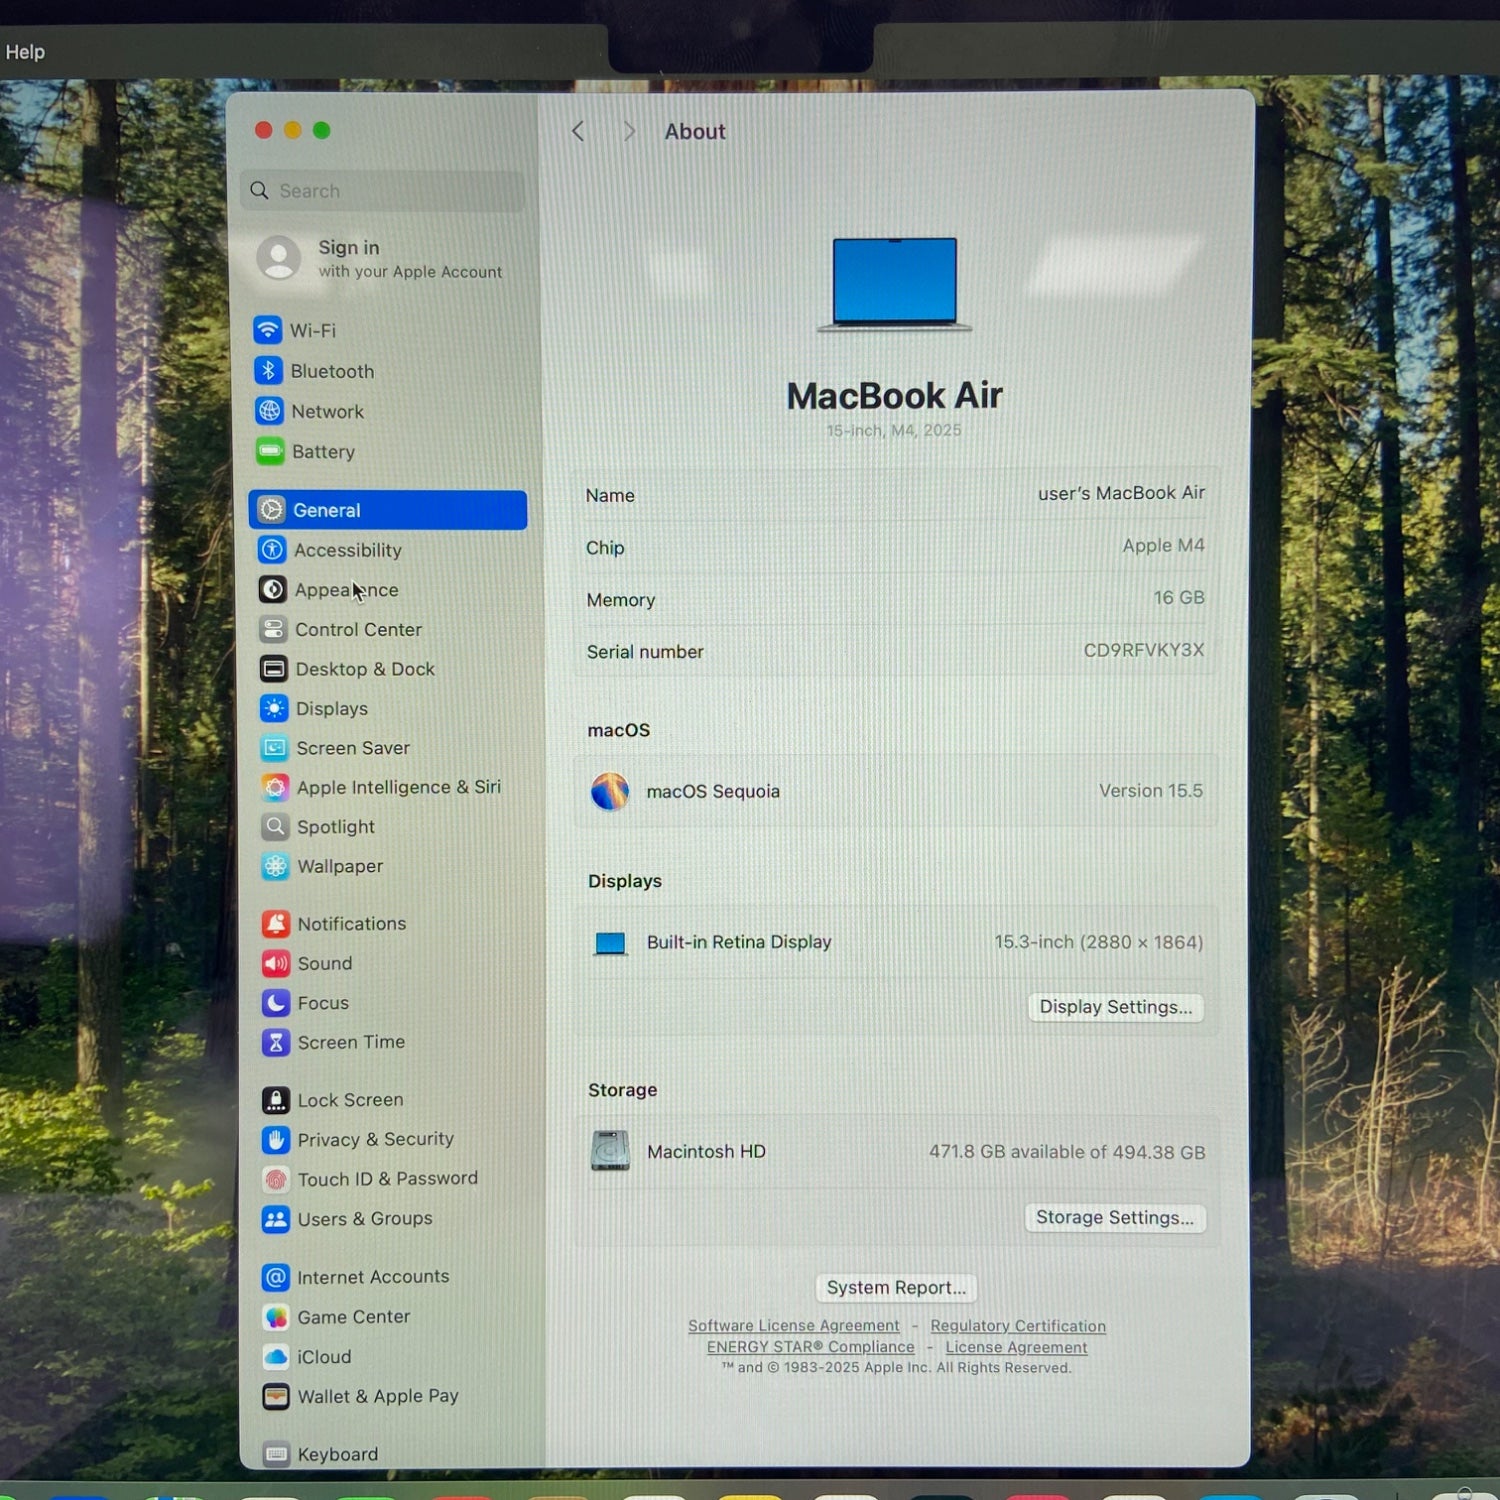Click the Keyboard icon in sidebar

[x=276, y=1454]
